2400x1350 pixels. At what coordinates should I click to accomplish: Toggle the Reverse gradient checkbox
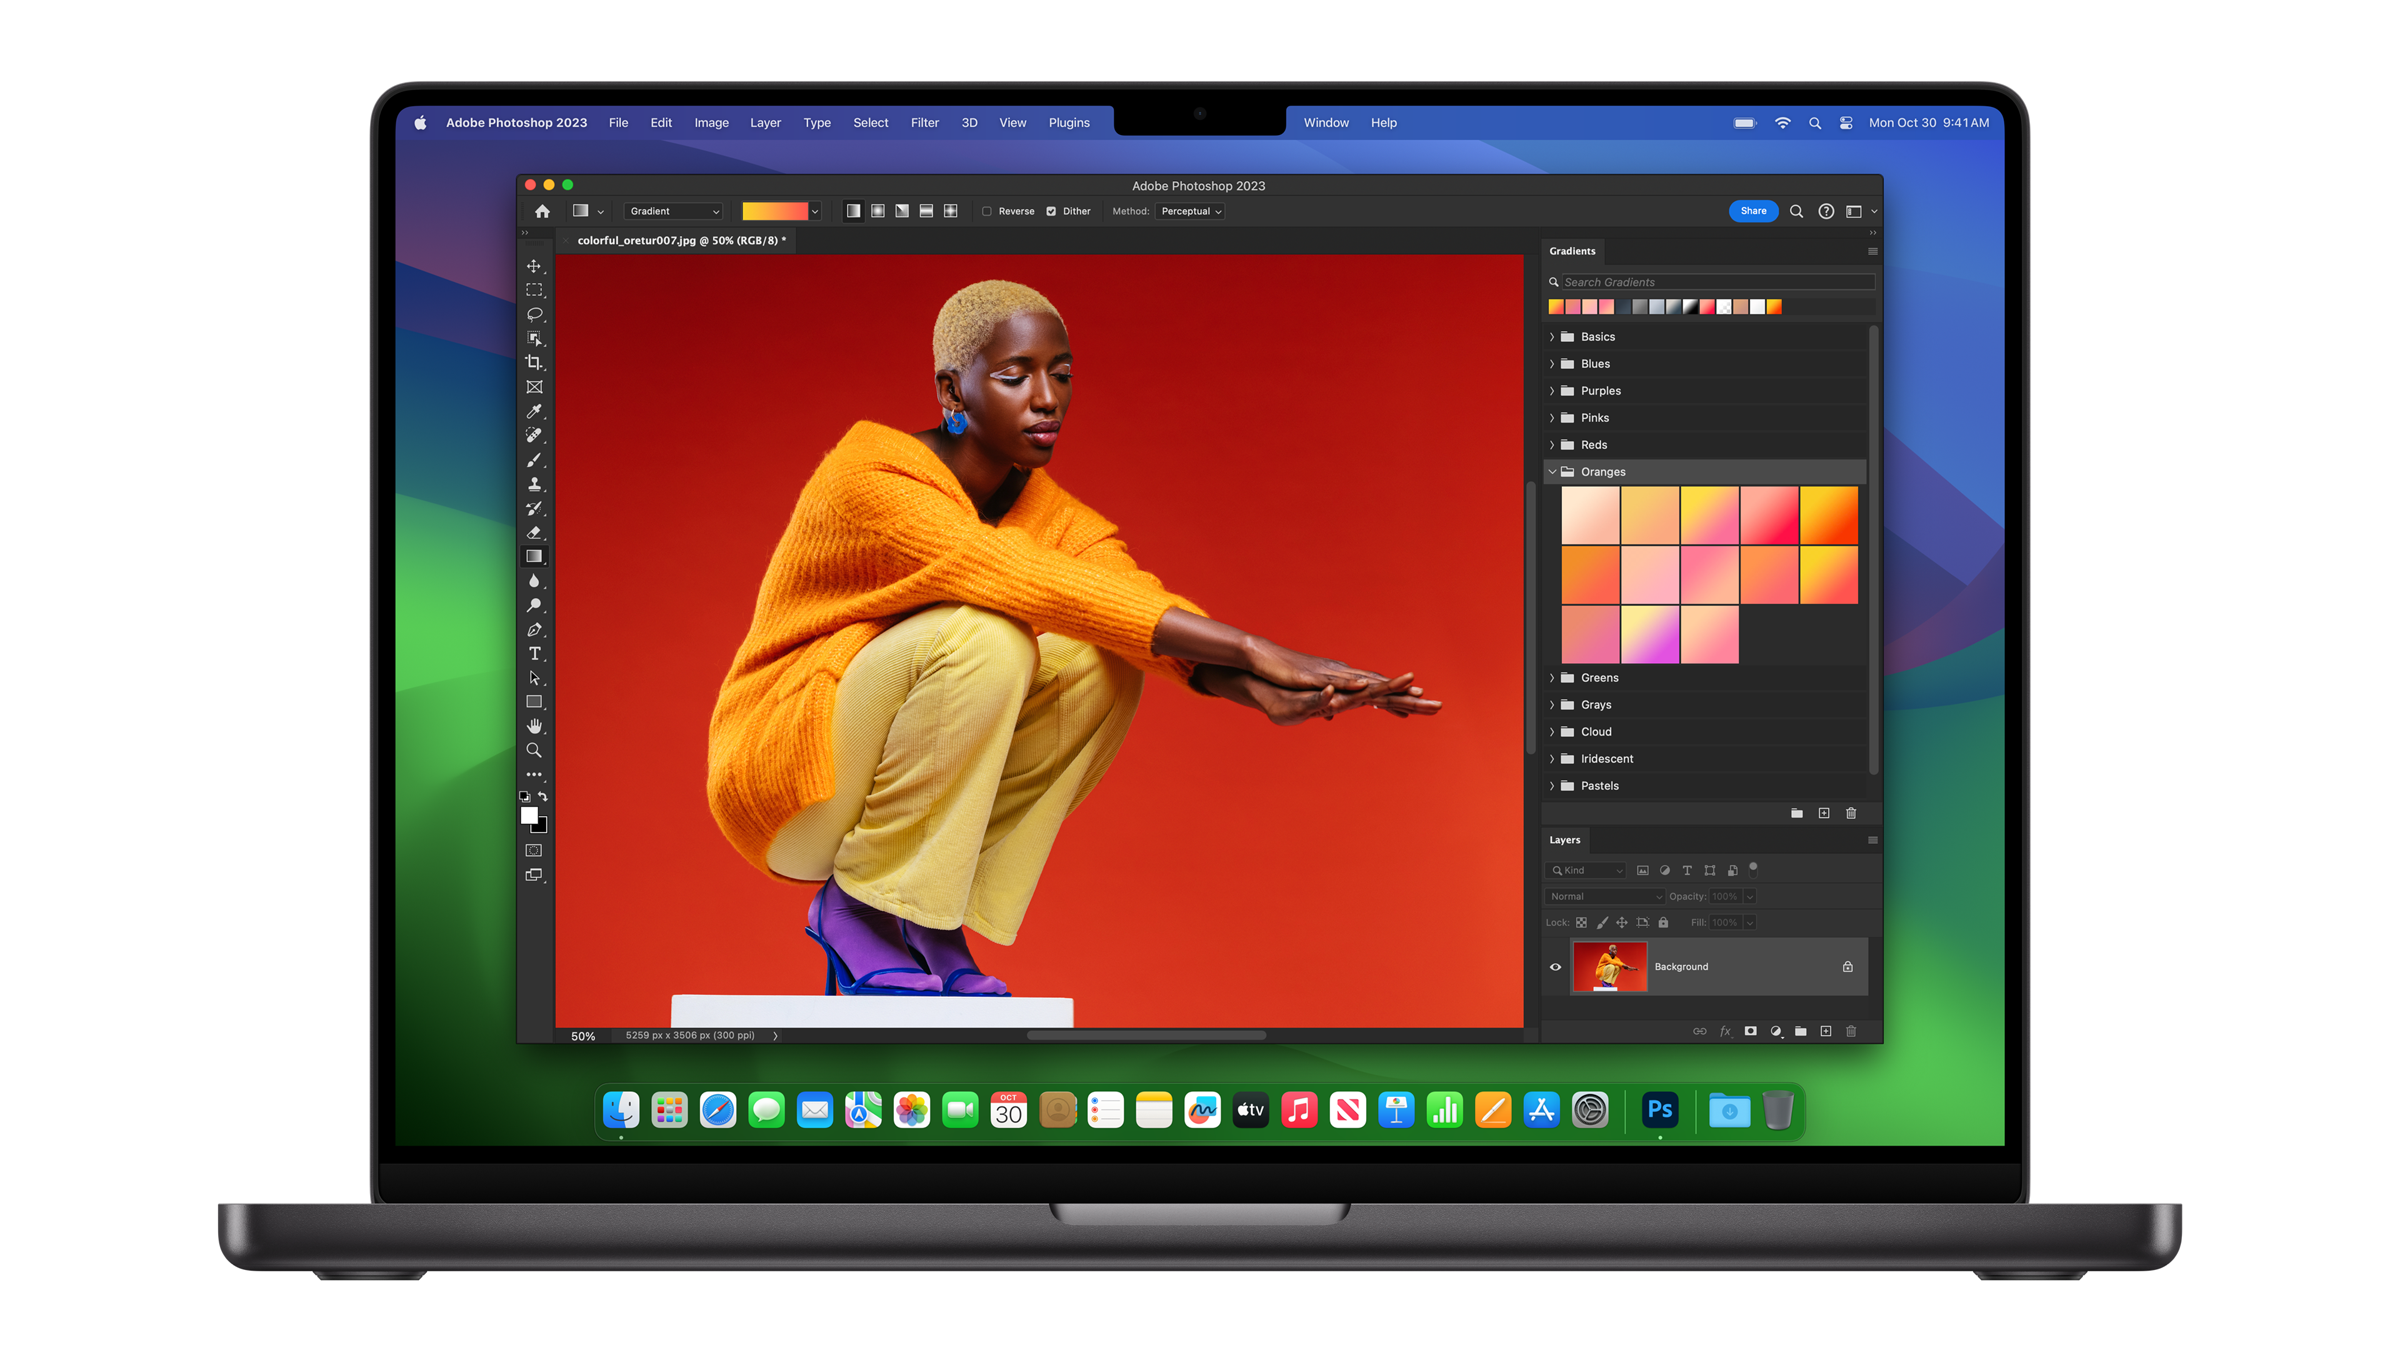point(984,211)
